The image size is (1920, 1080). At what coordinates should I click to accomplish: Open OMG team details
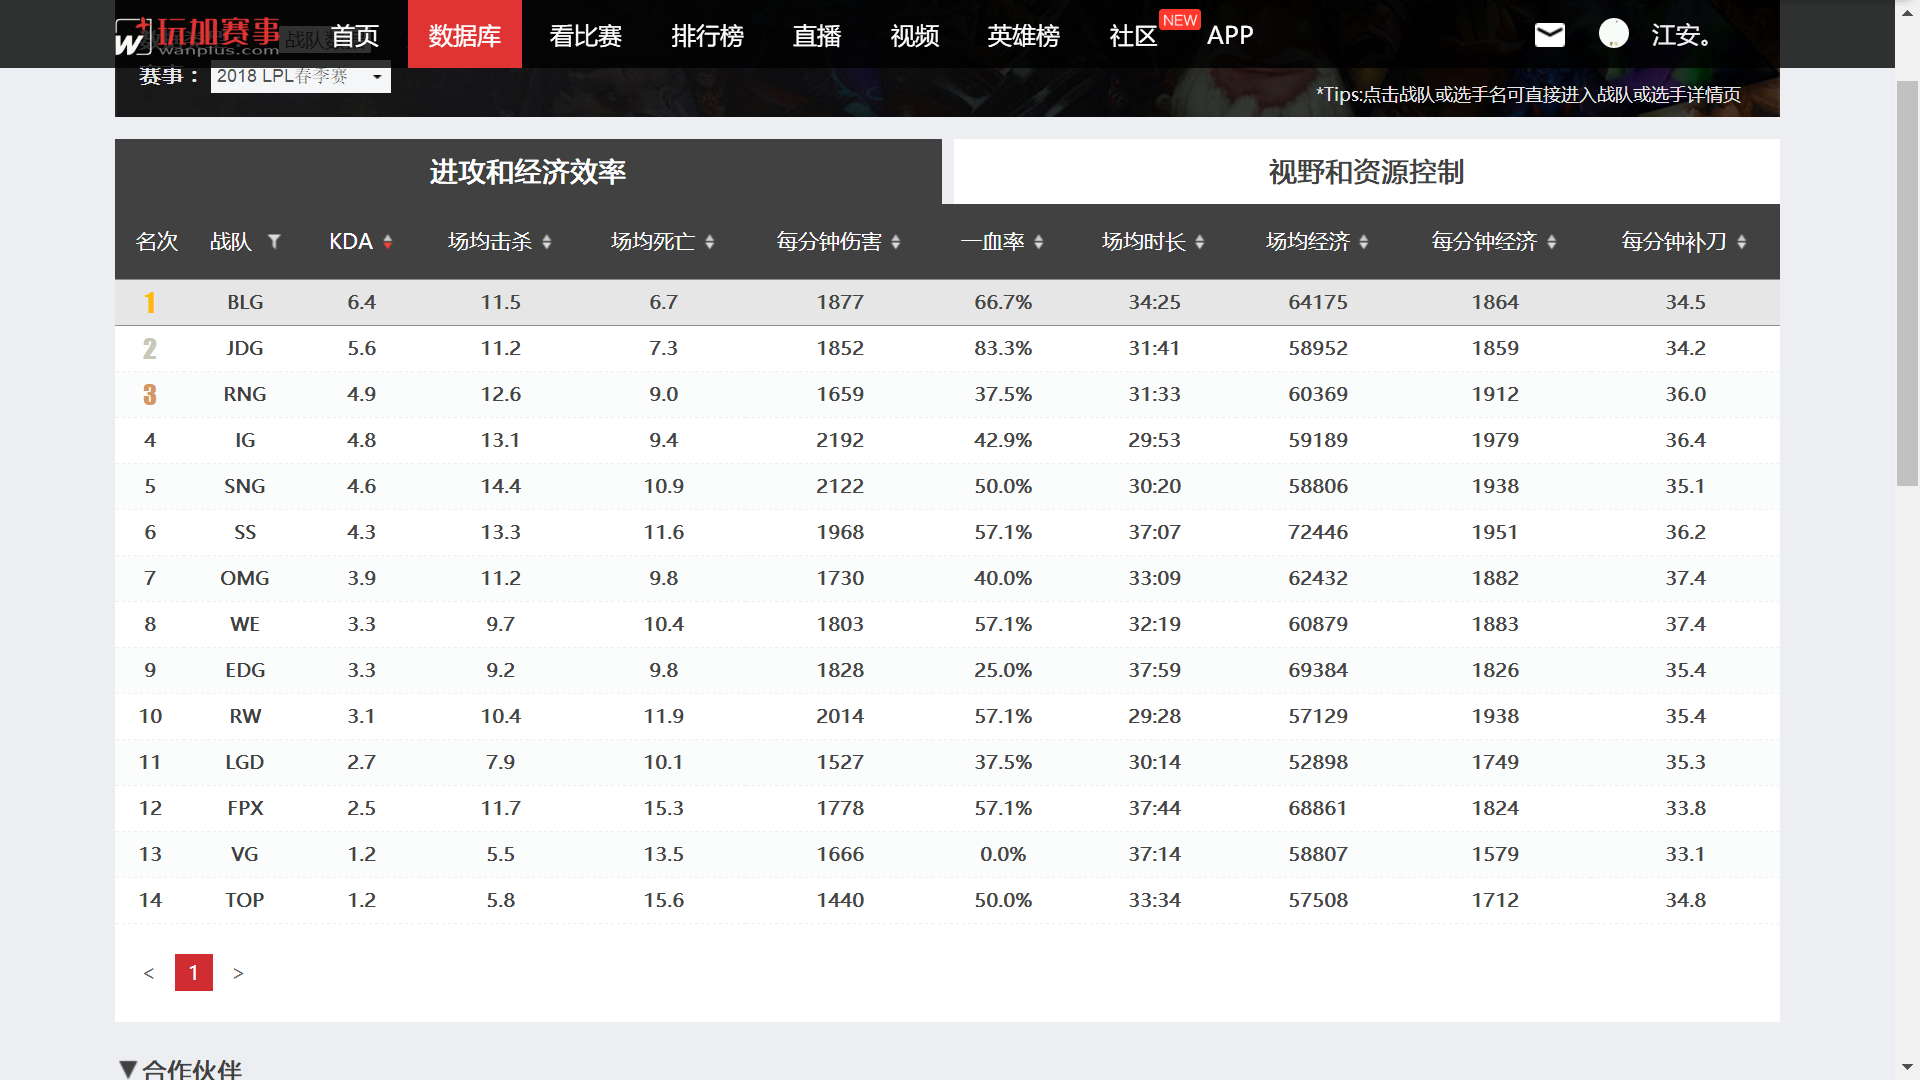[245, 578]
